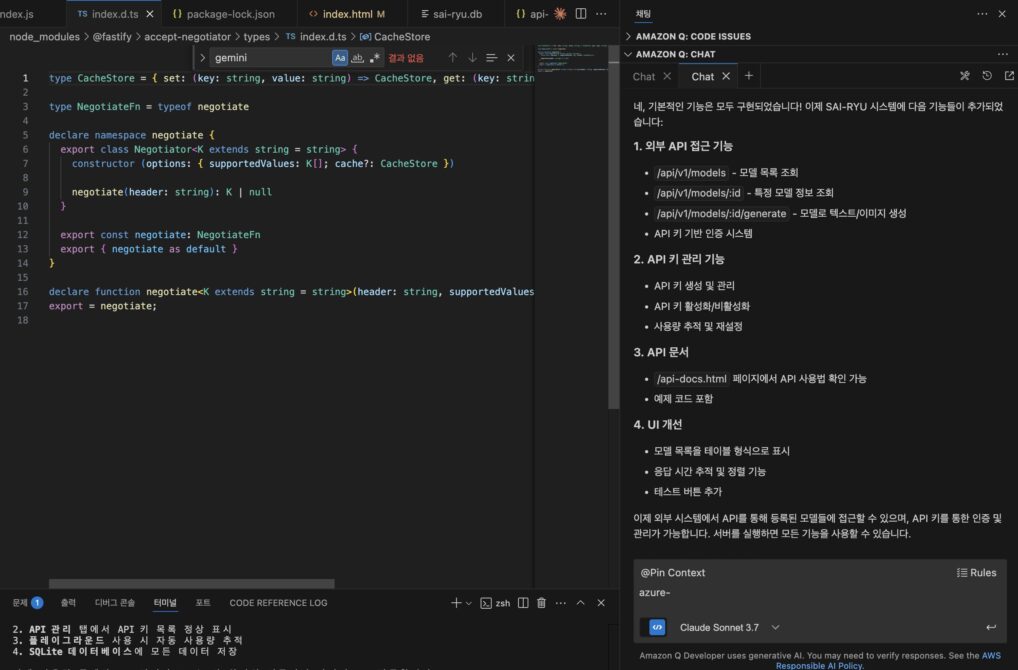1018x670 pixels.
Task: Open the new terminal profile dropdown arrow
Action: coord(468,603)
